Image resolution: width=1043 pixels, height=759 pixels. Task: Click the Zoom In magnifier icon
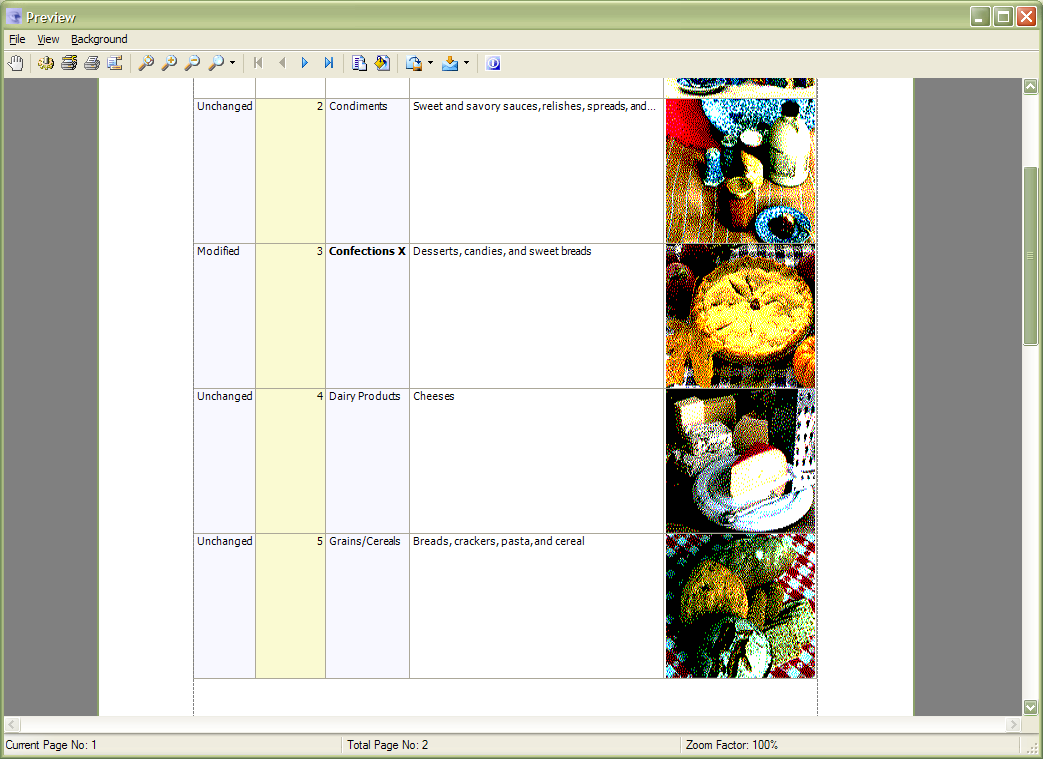point(169,63)
